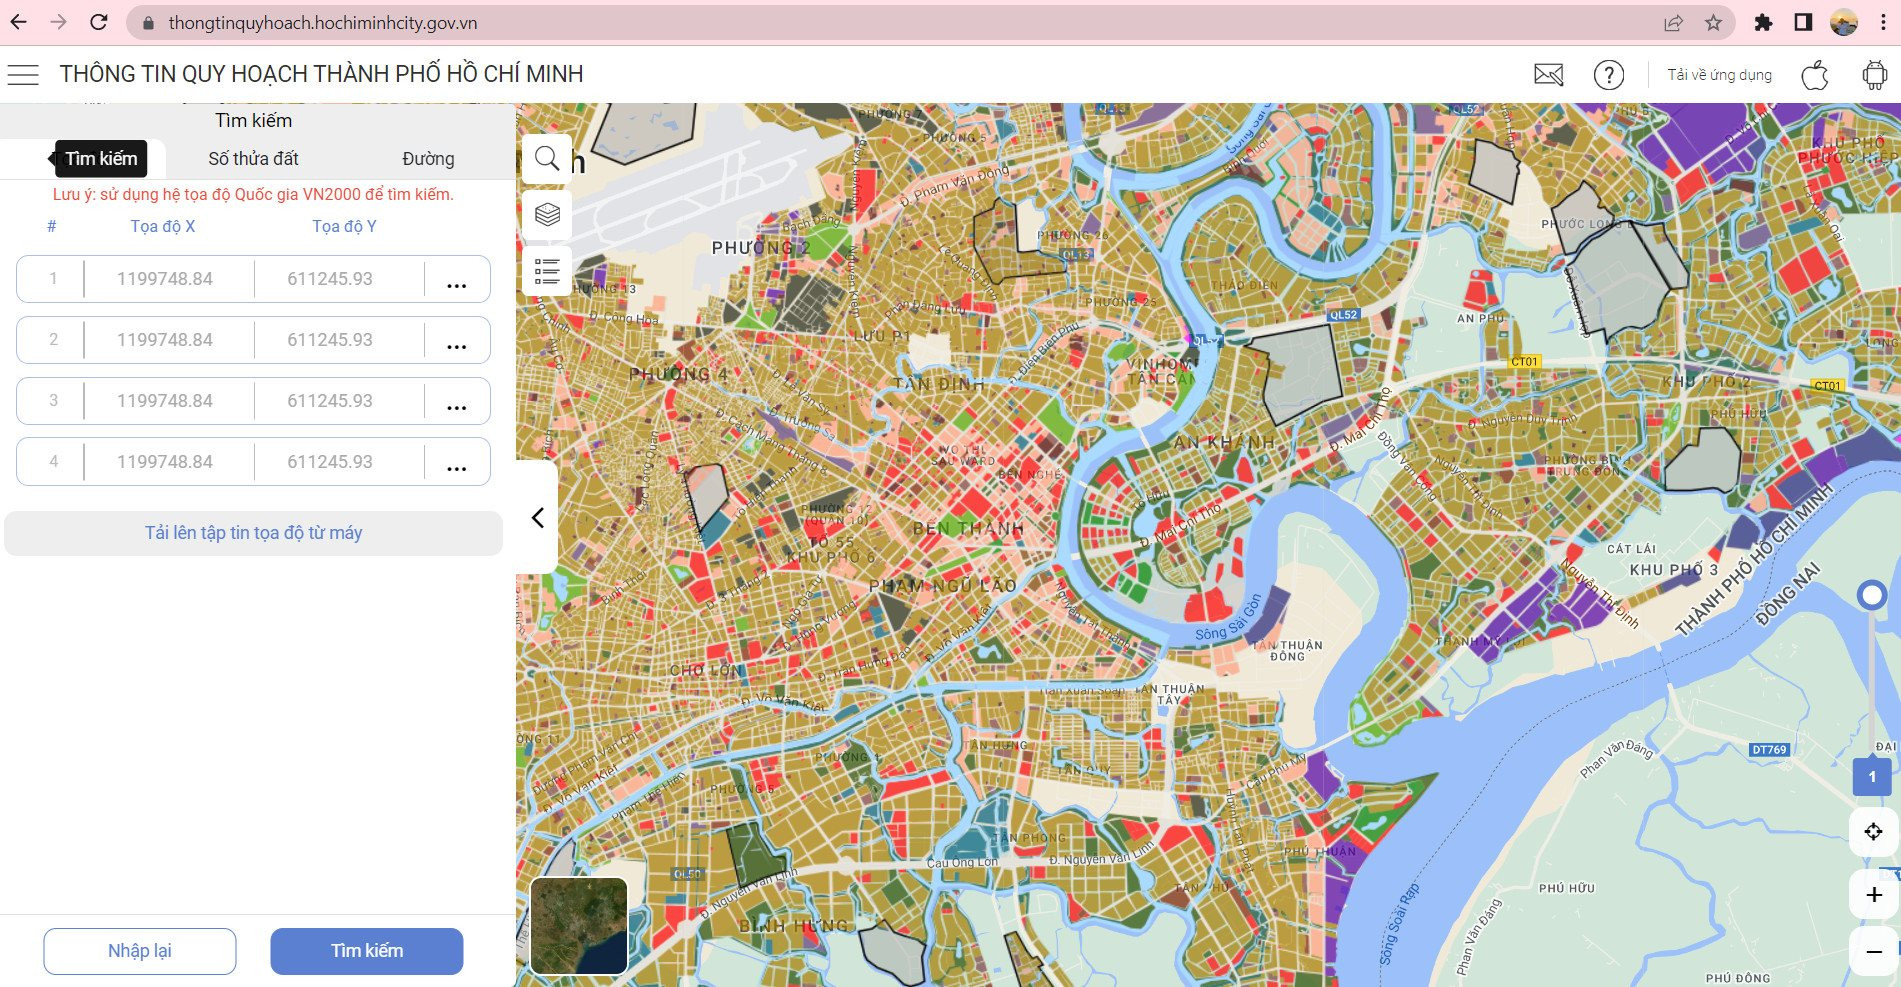Open options for coordinate row 3
1901x987 pixels.
(x=457, y=401)
